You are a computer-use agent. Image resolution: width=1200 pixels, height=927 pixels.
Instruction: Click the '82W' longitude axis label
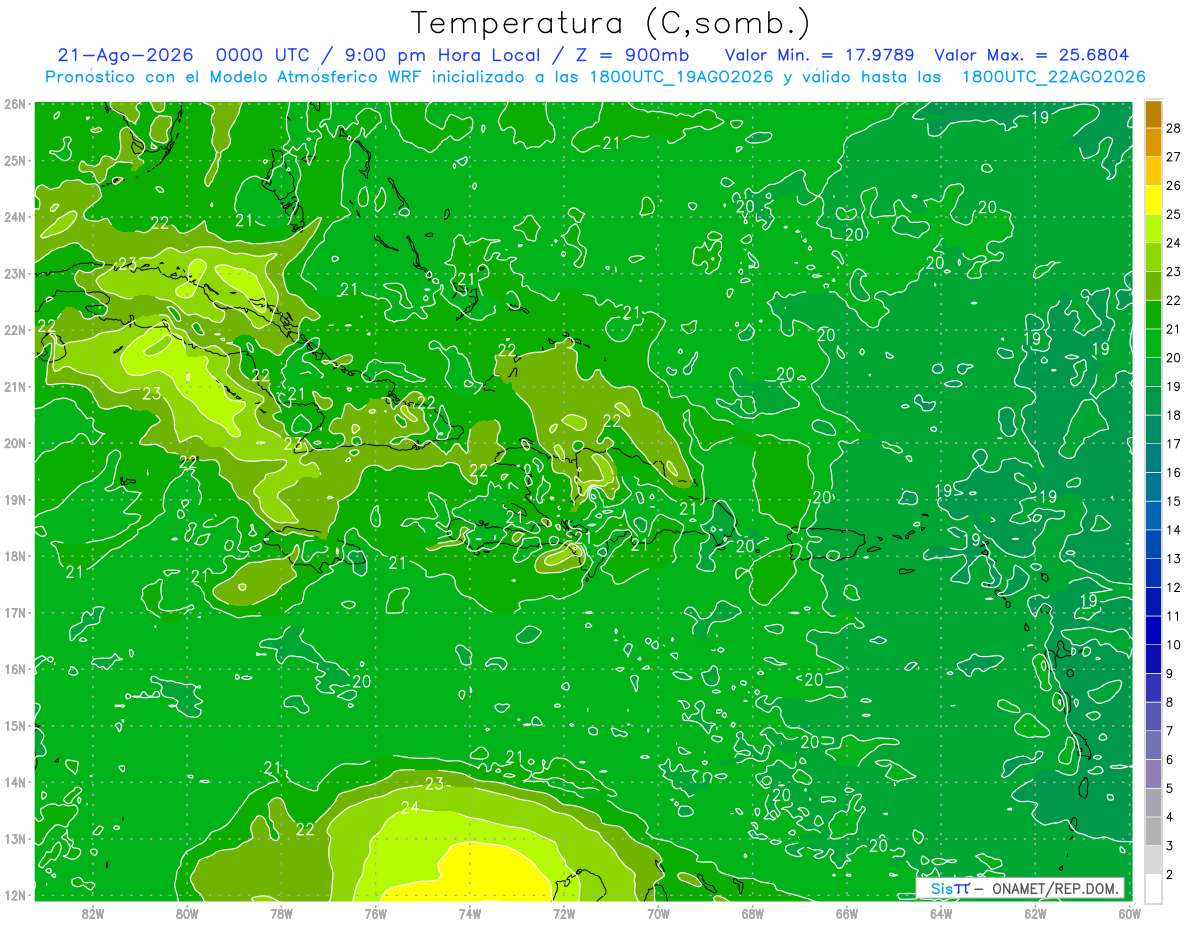(x=93, y=913)
